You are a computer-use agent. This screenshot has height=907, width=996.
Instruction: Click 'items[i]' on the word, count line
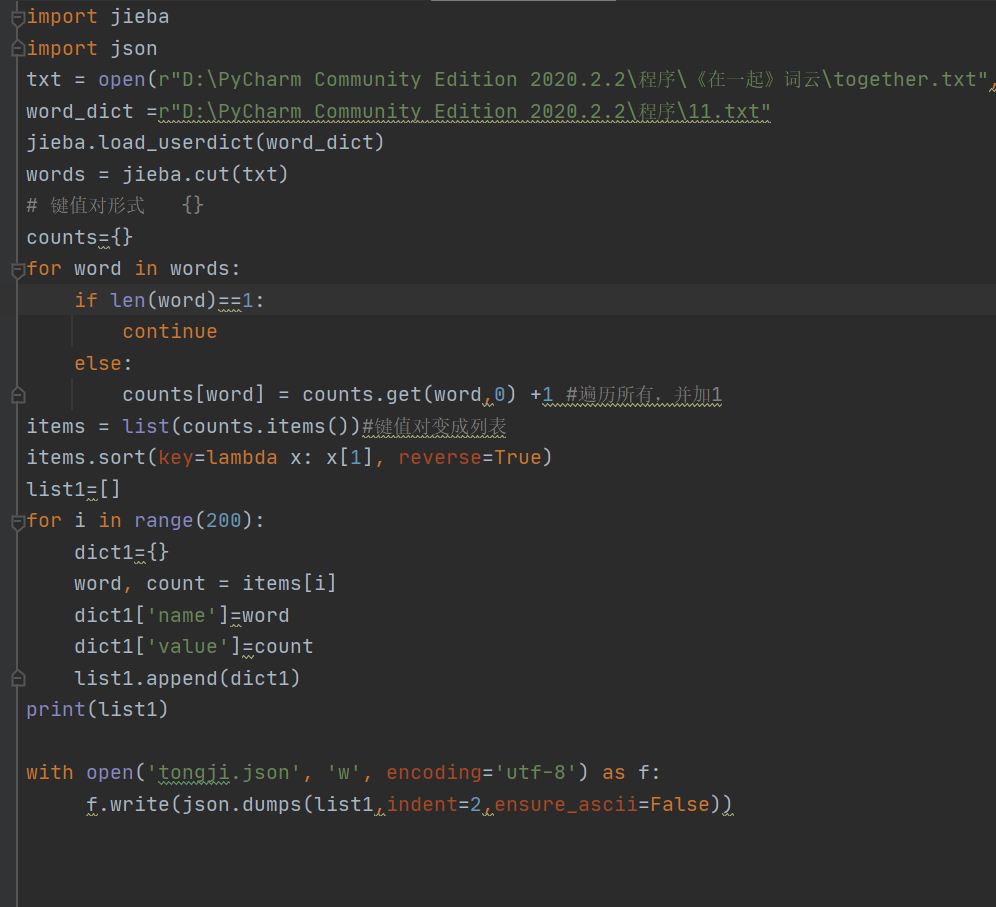point(289,583)
